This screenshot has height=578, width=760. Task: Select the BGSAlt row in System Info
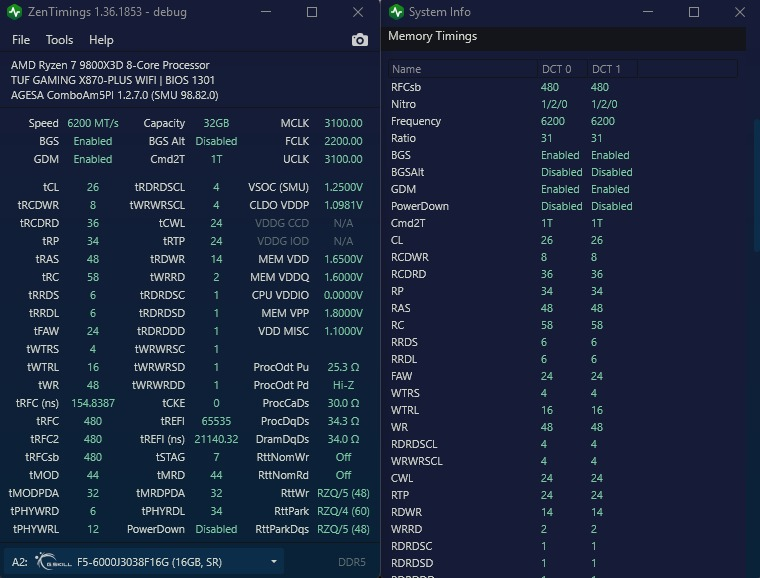562,172
